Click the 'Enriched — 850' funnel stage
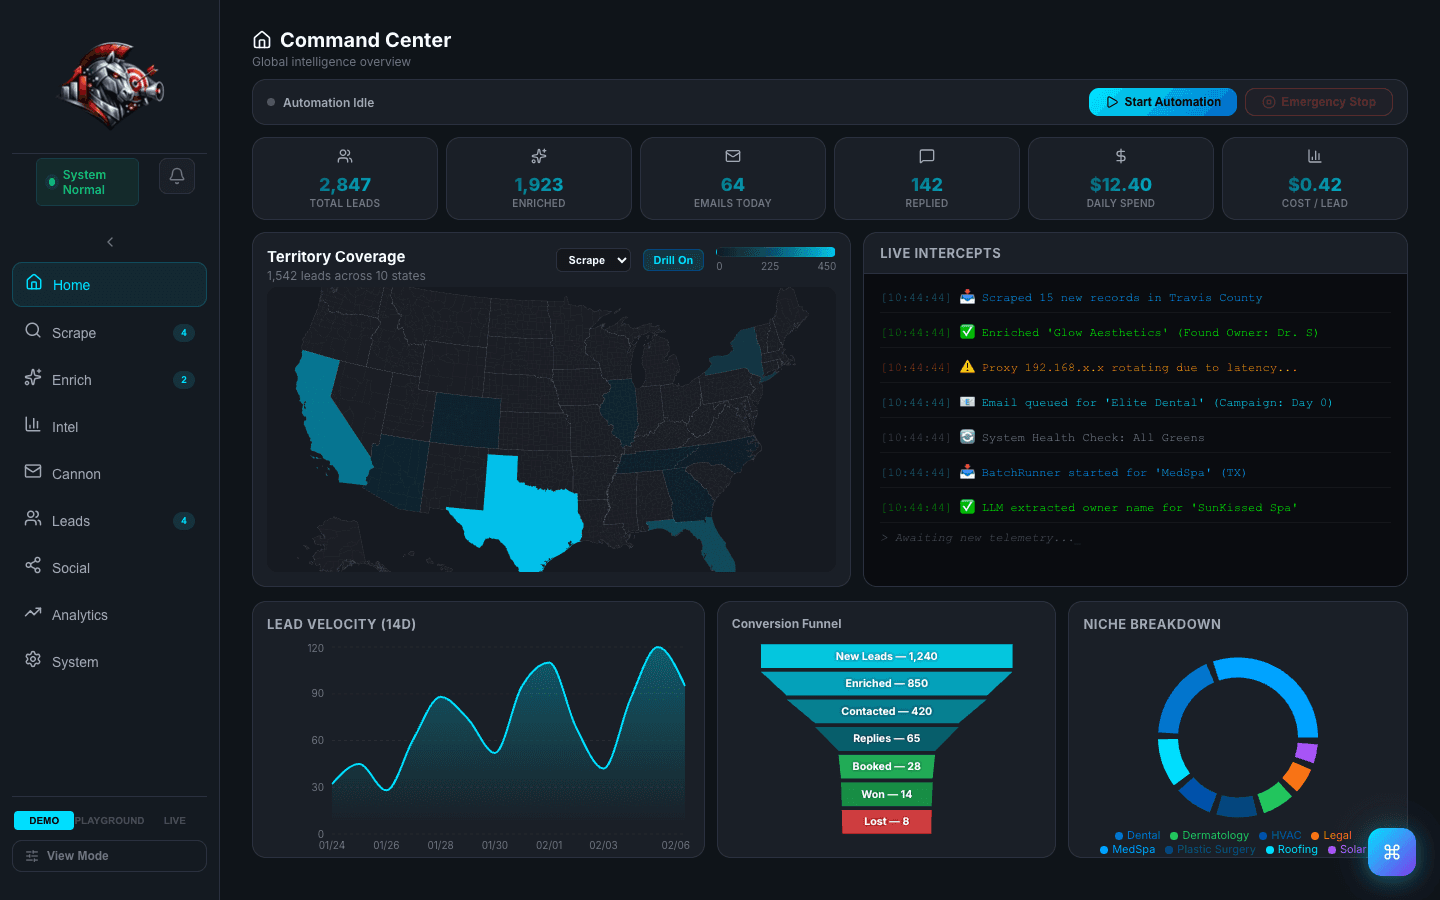This screenshot has height=900, width=1440. [887, 684]
